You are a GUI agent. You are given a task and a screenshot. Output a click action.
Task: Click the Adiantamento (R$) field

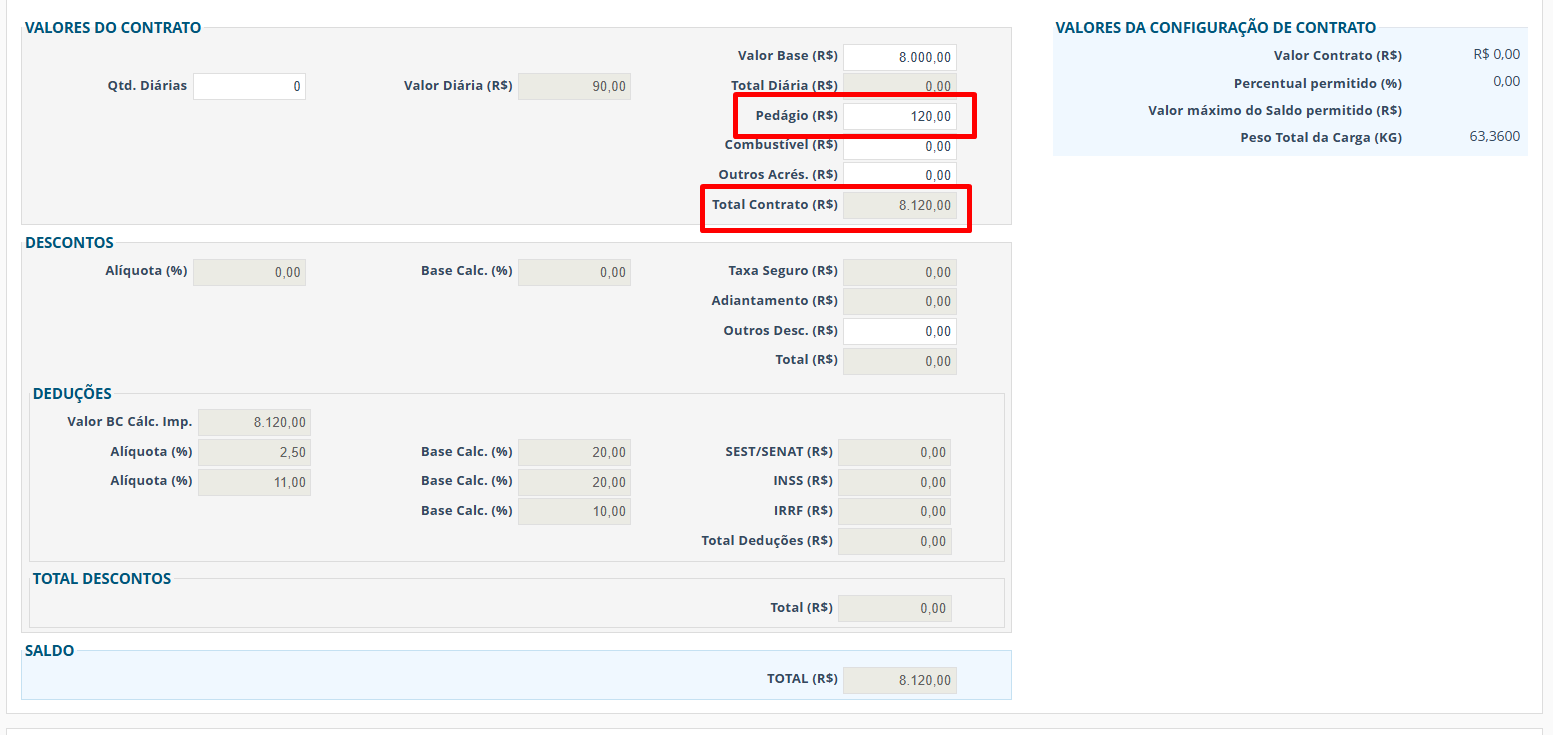[x=899, y=301]
